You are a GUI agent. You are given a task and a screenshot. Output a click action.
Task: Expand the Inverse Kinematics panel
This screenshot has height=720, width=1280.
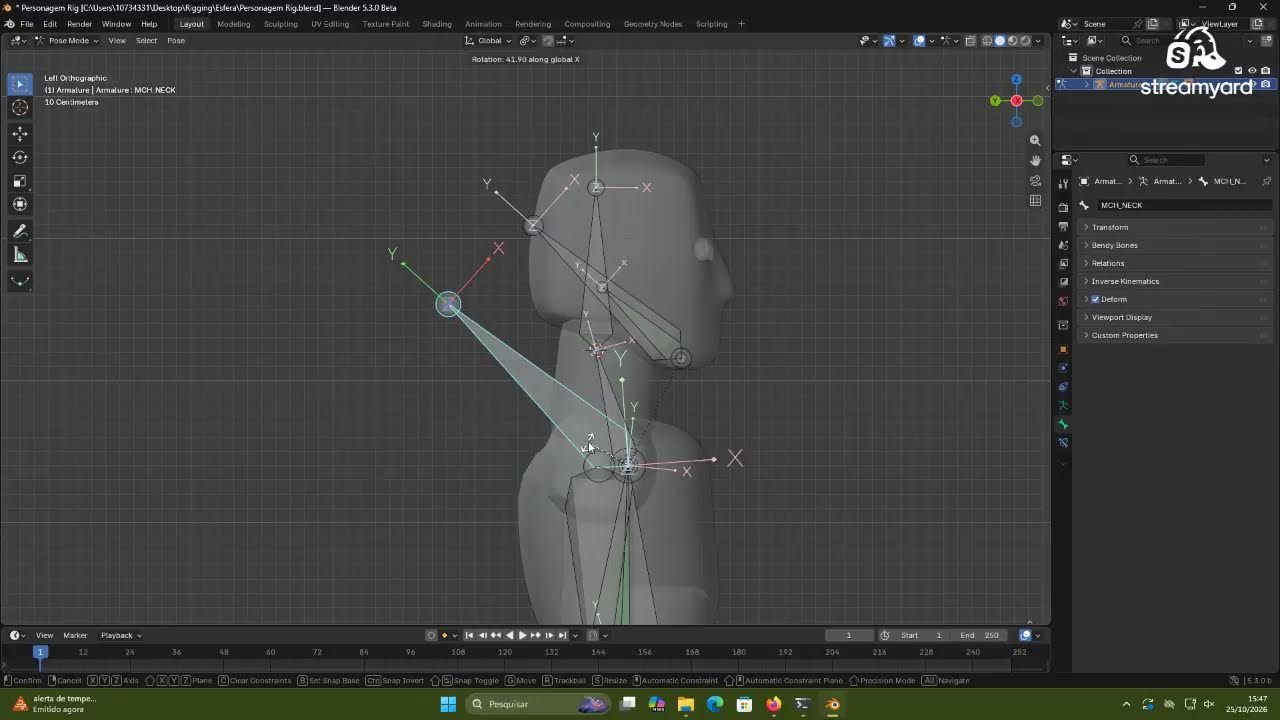tap(1176, 281)
